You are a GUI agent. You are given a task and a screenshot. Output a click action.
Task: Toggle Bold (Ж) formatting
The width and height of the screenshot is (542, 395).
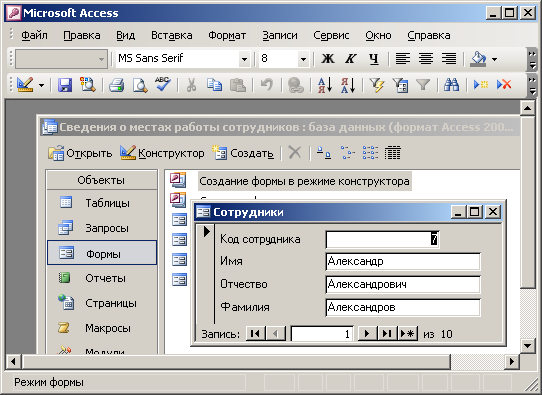tap(328, 59)
